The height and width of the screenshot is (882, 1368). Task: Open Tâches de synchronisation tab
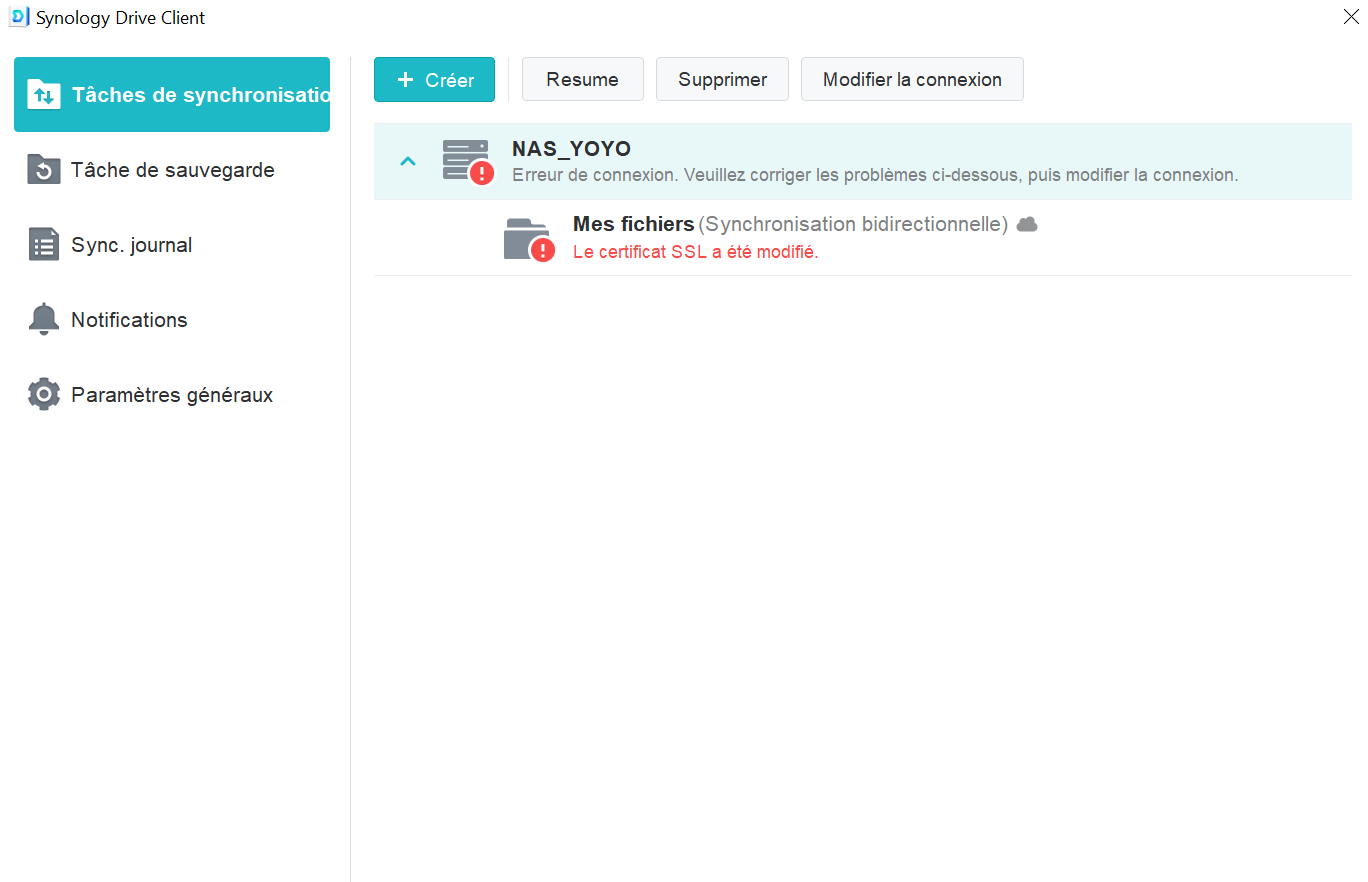point(172,95)
